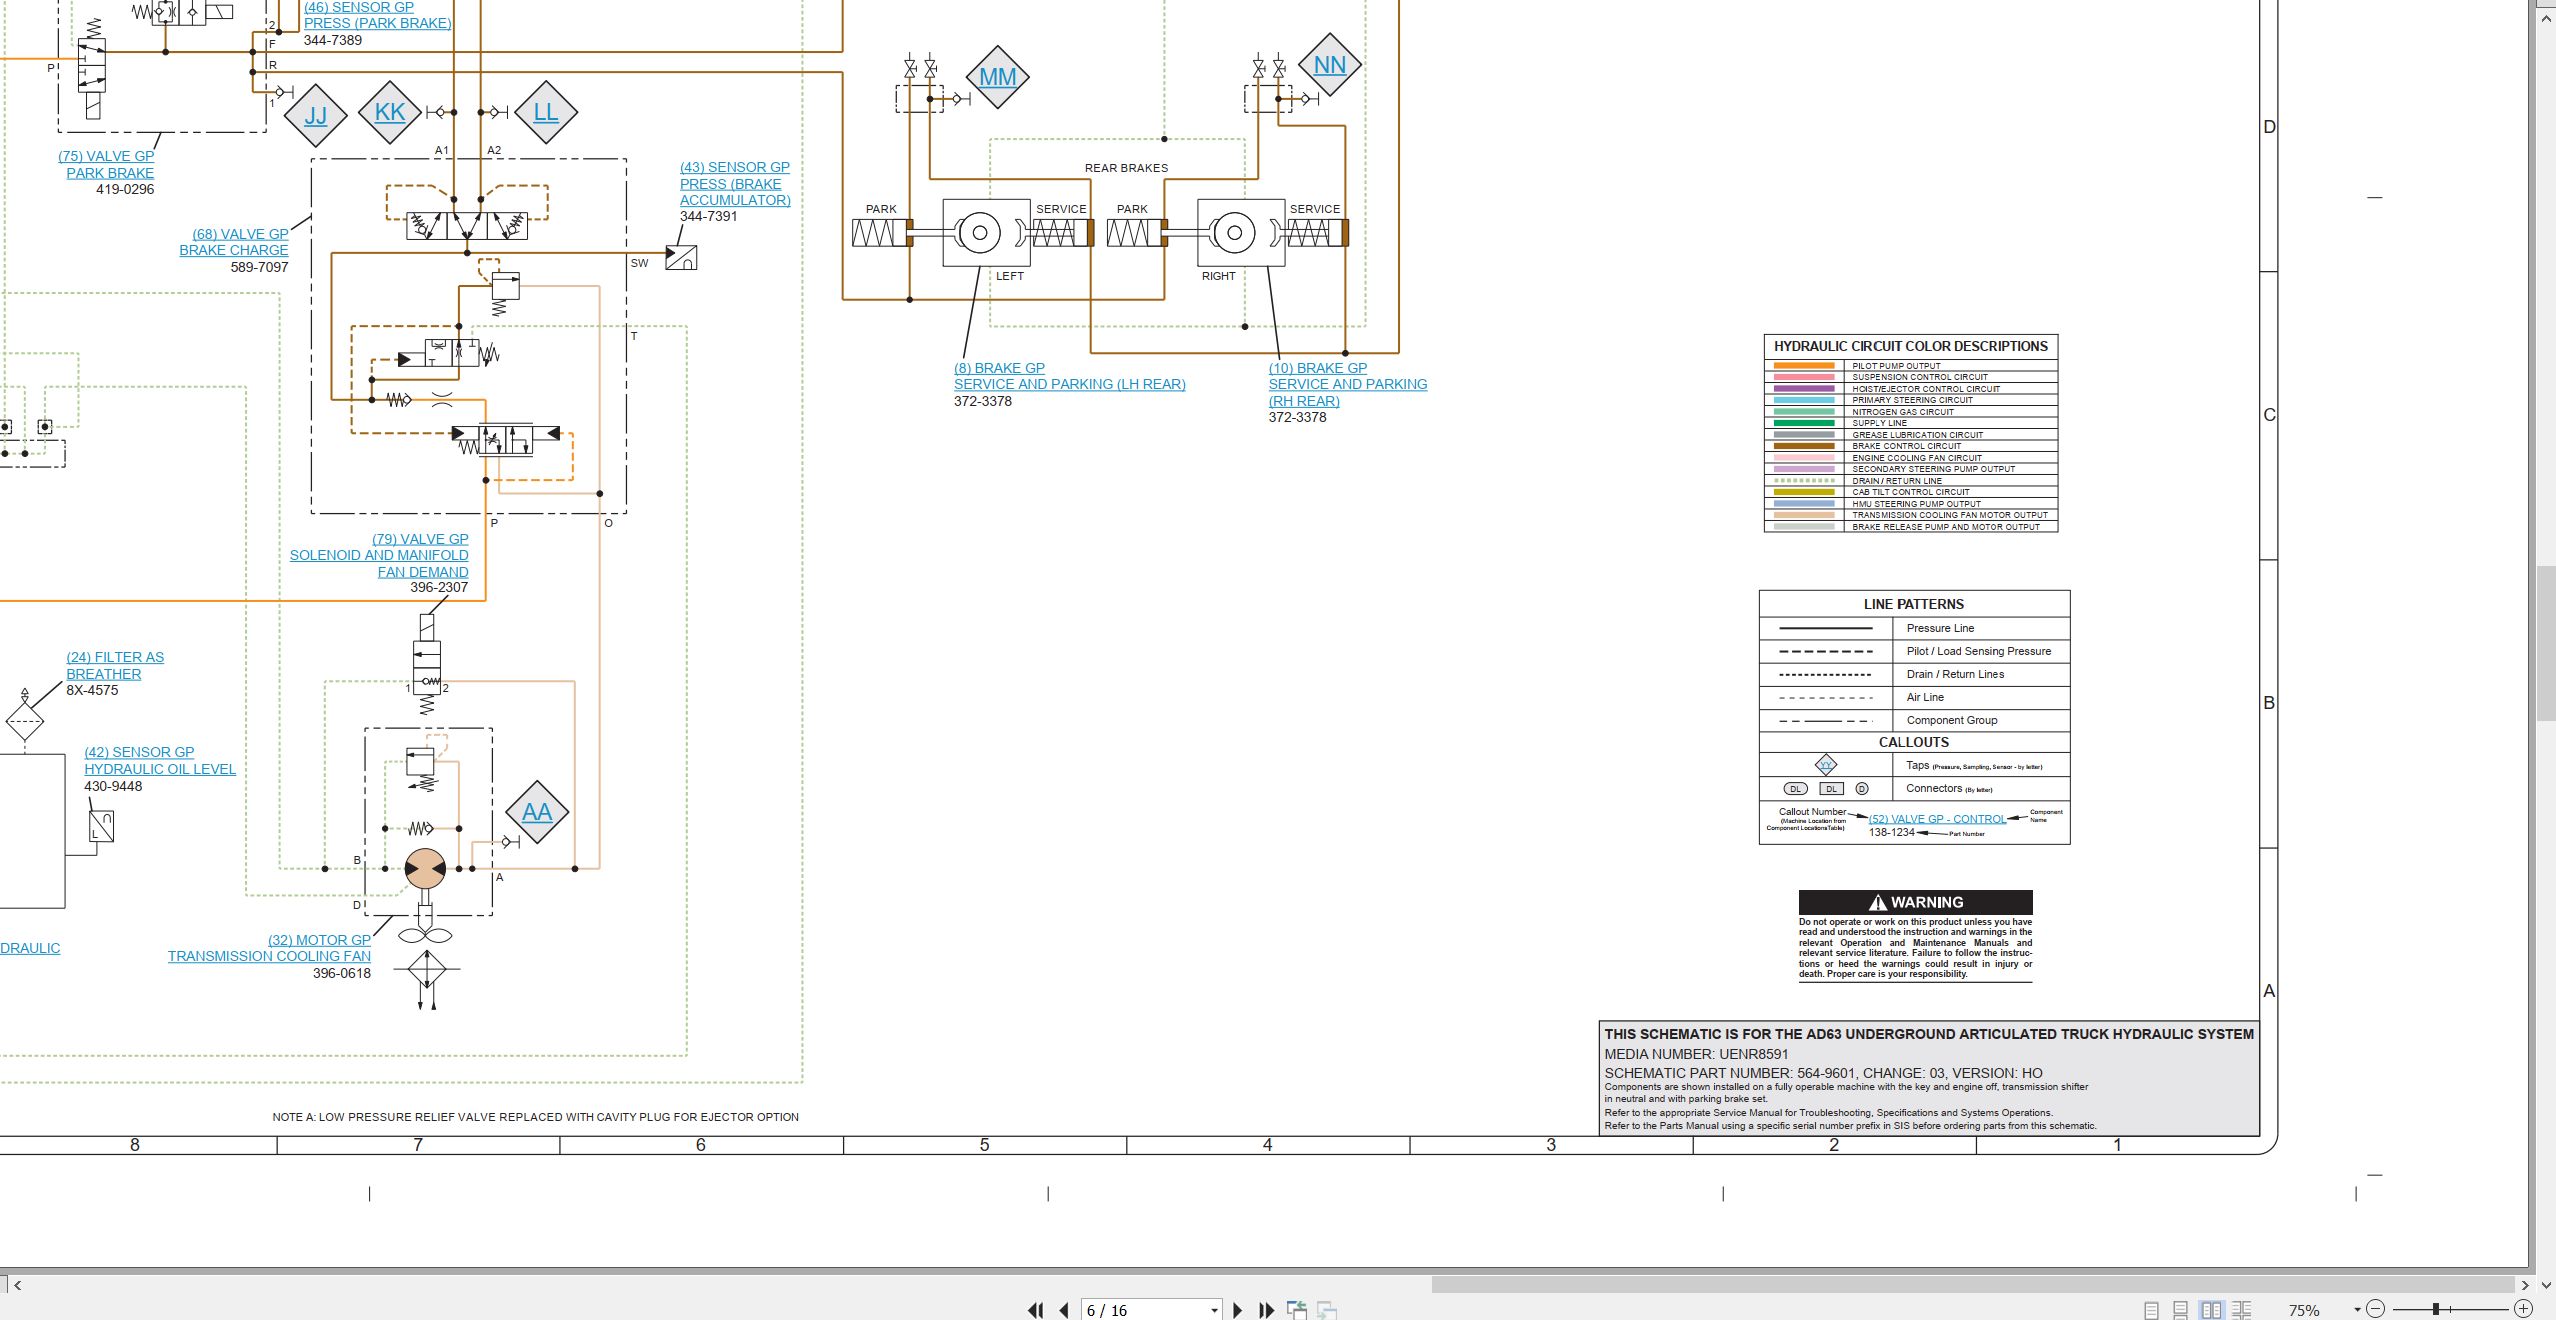Click the Hoist/Ejector Control Circuit purple swatch

point(1804,389)
